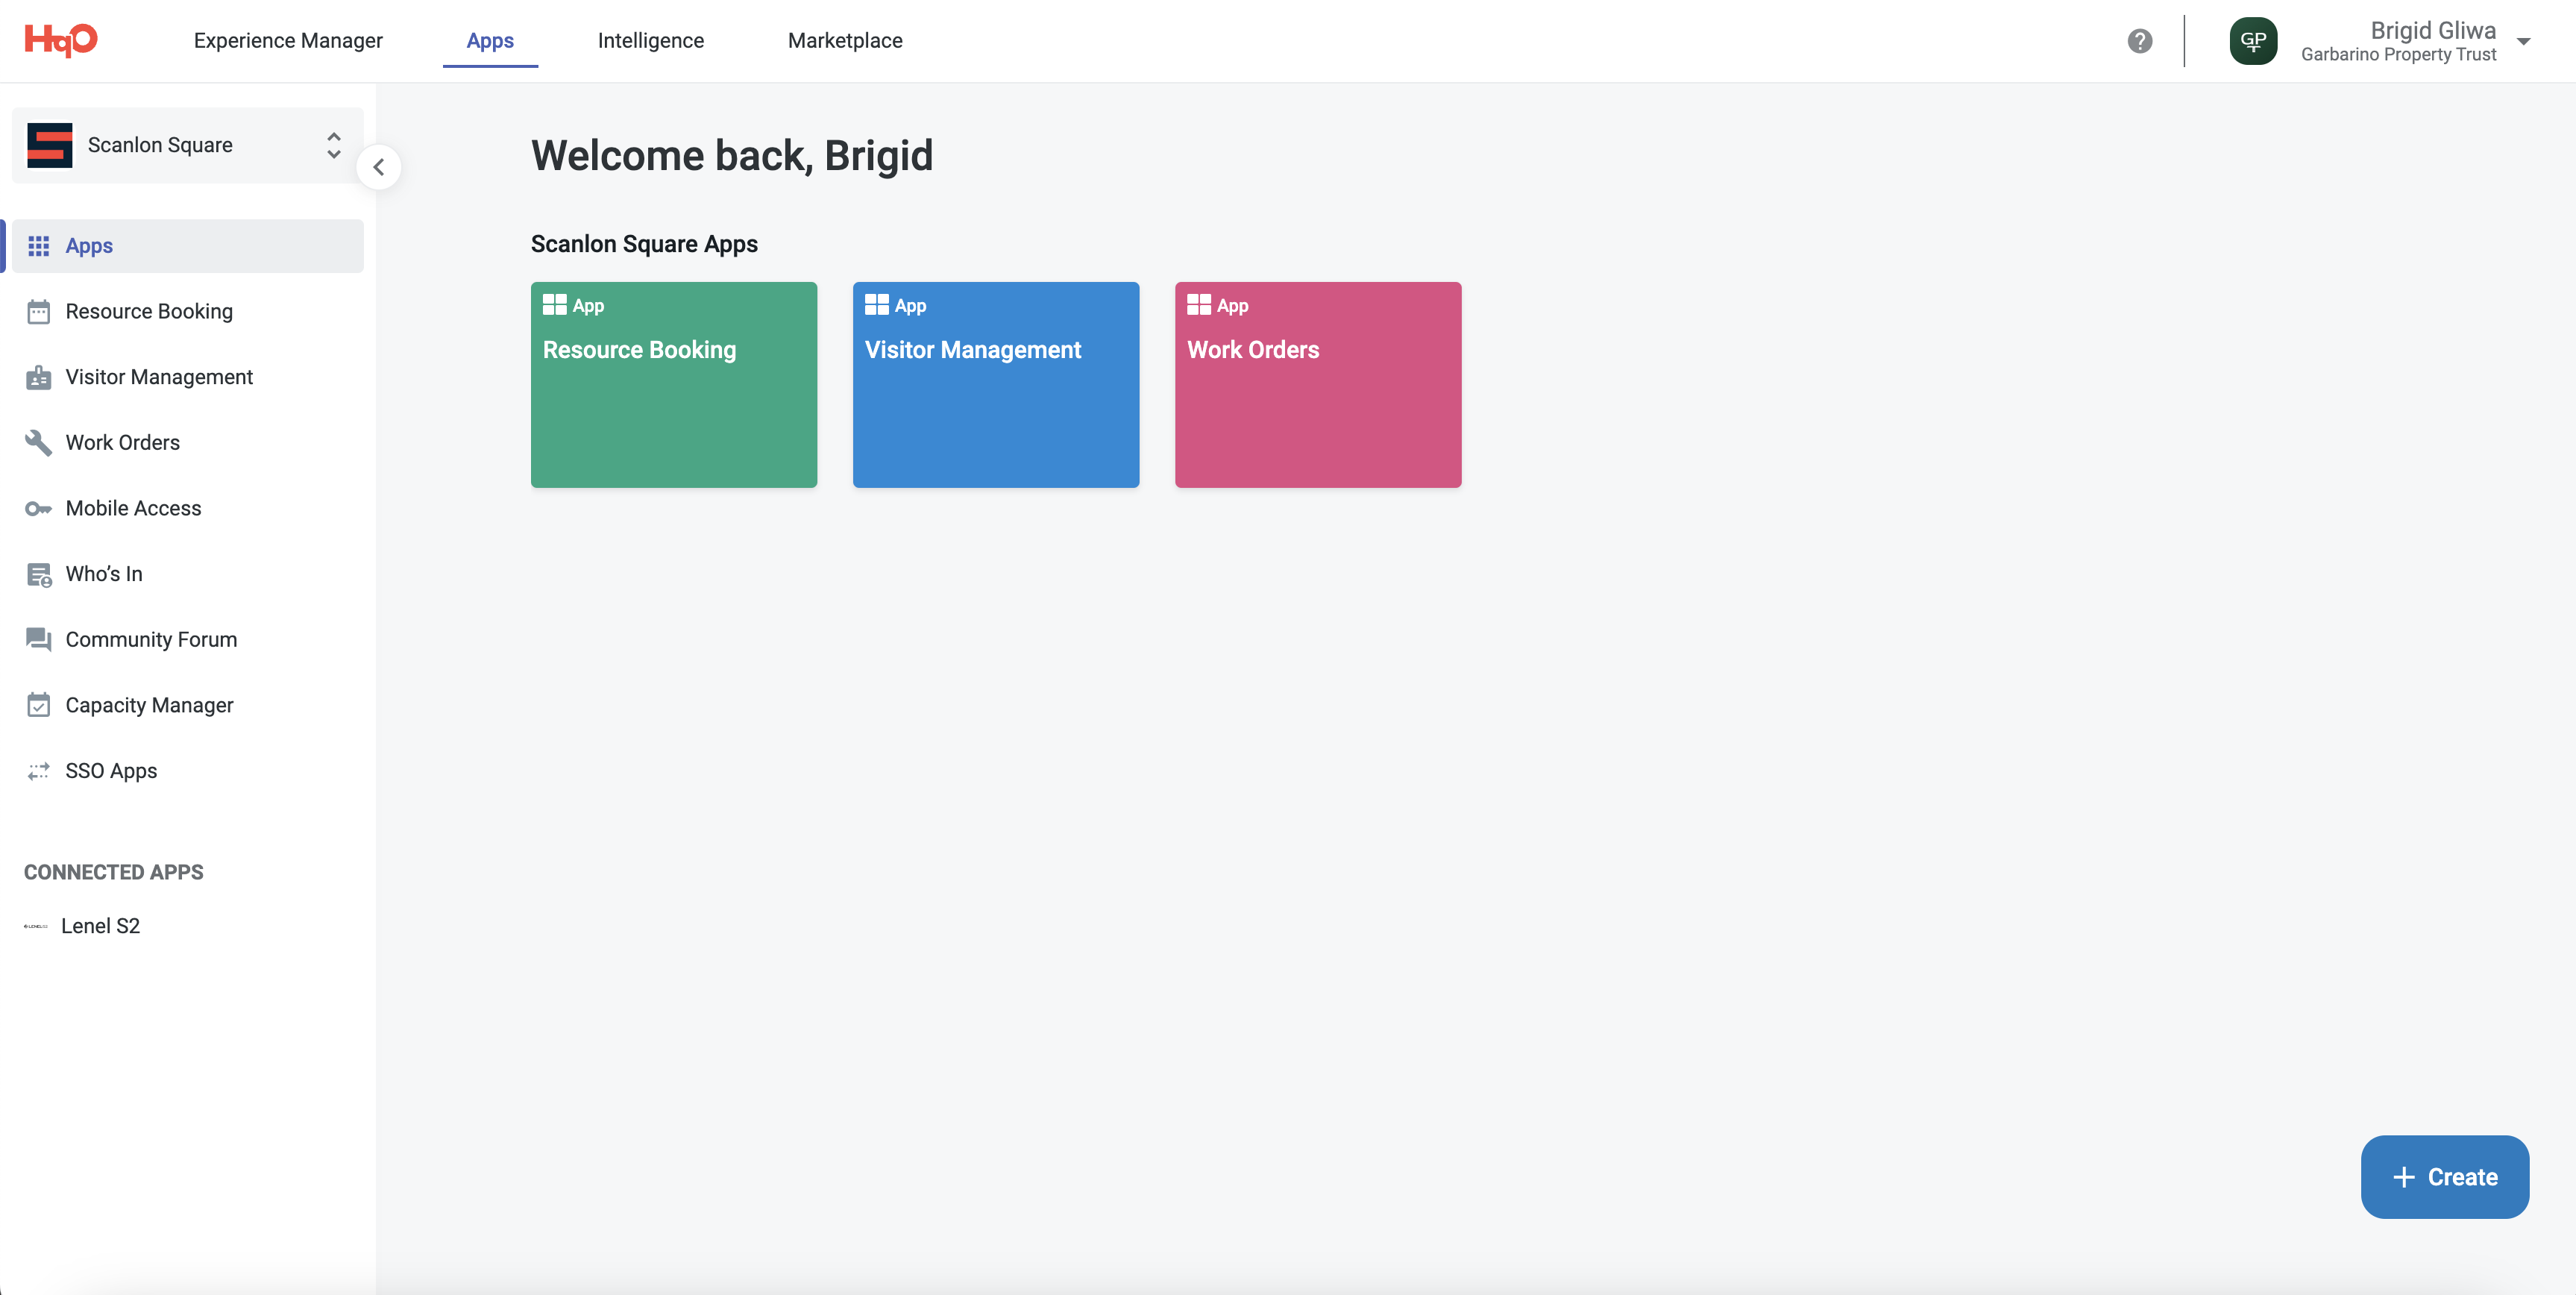Screen dimensions: 2576x1295
Task: Click the Work Orders wrench icon
Action: [38, 443]
